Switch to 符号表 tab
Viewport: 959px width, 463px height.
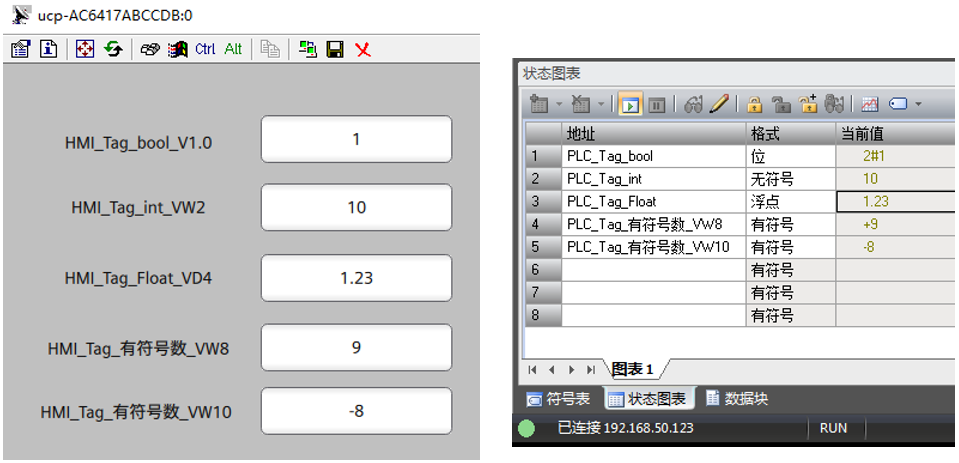[x=559, y=399]
